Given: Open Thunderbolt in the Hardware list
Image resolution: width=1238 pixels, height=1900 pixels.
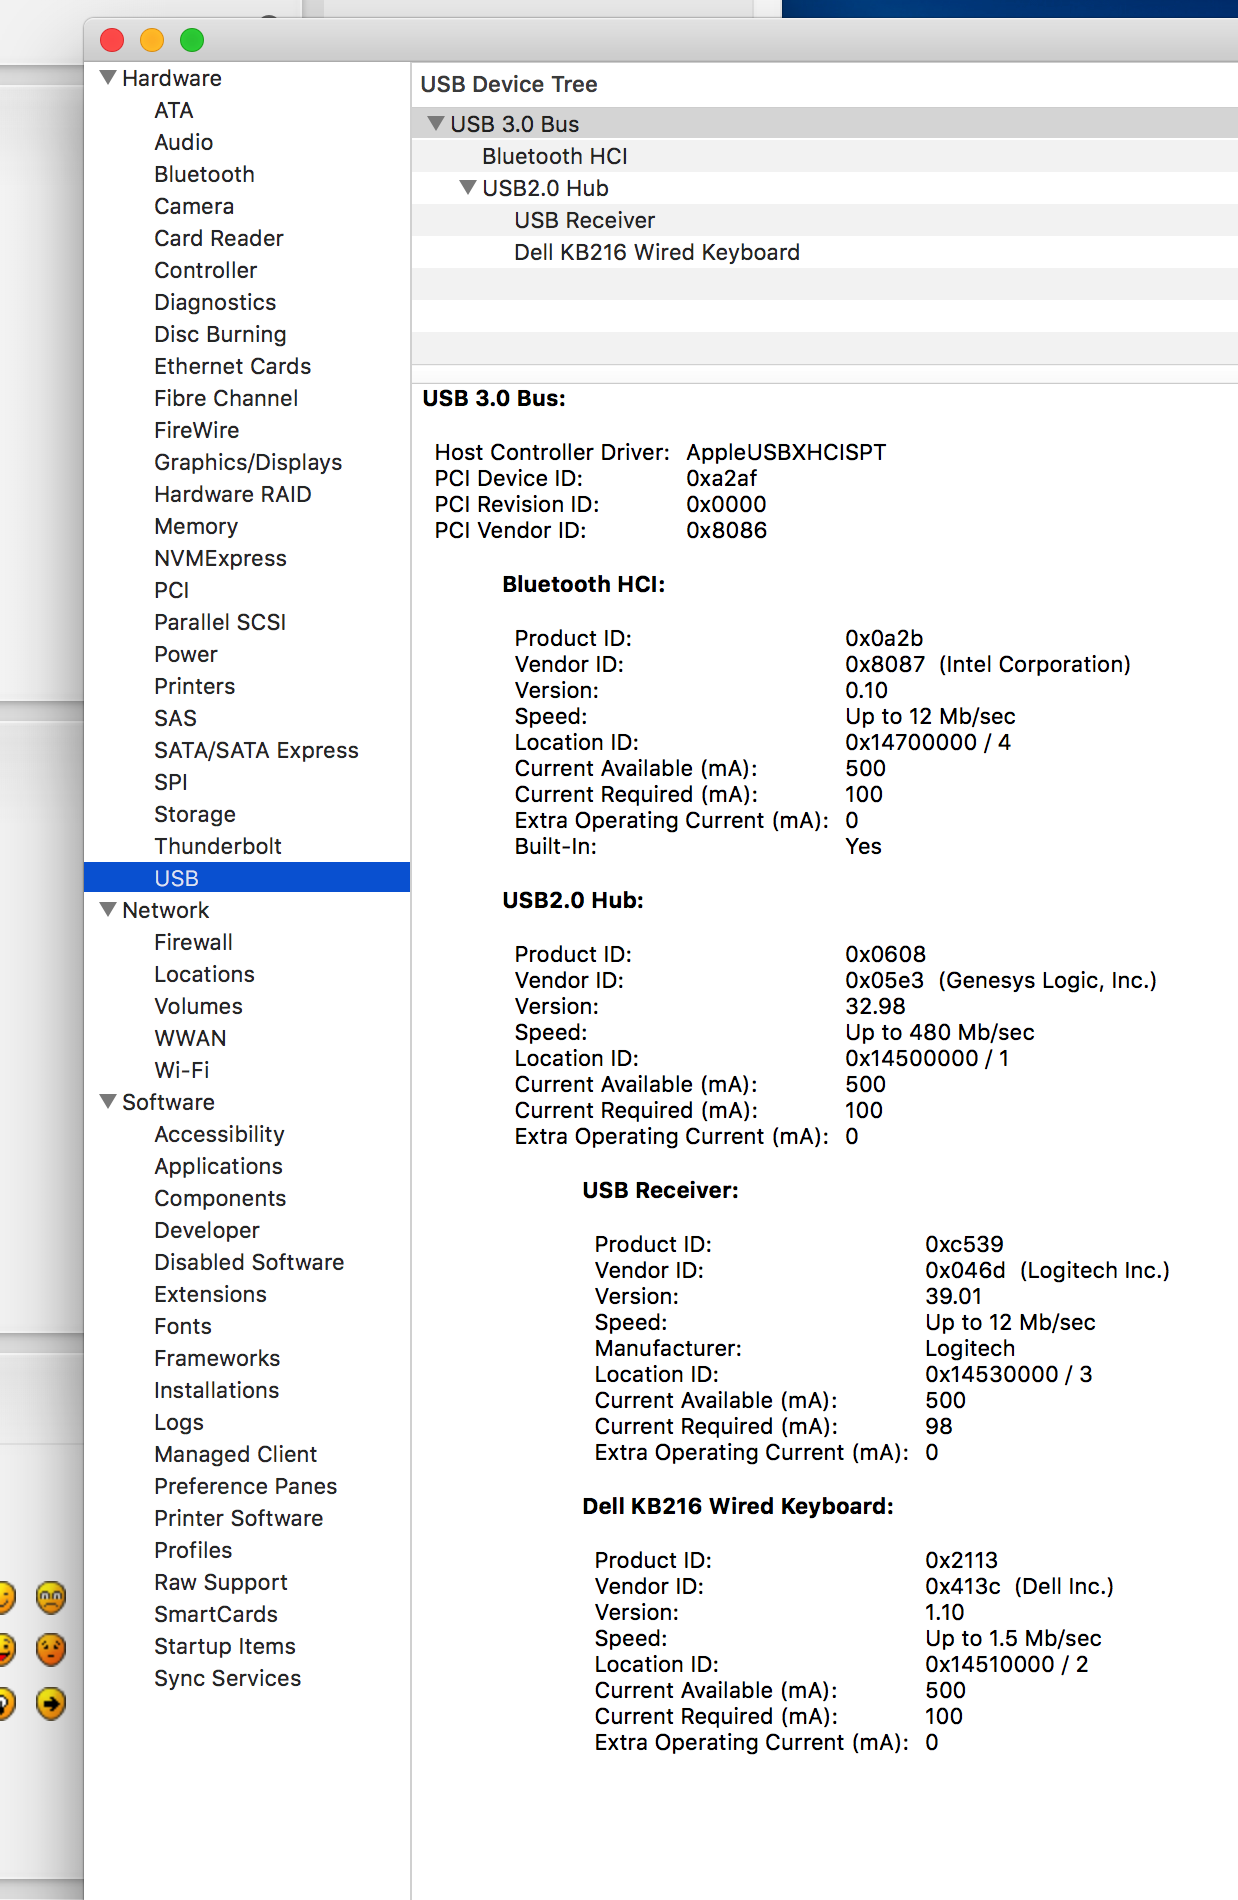Looking at the screenshot, I should click(217, 846).
